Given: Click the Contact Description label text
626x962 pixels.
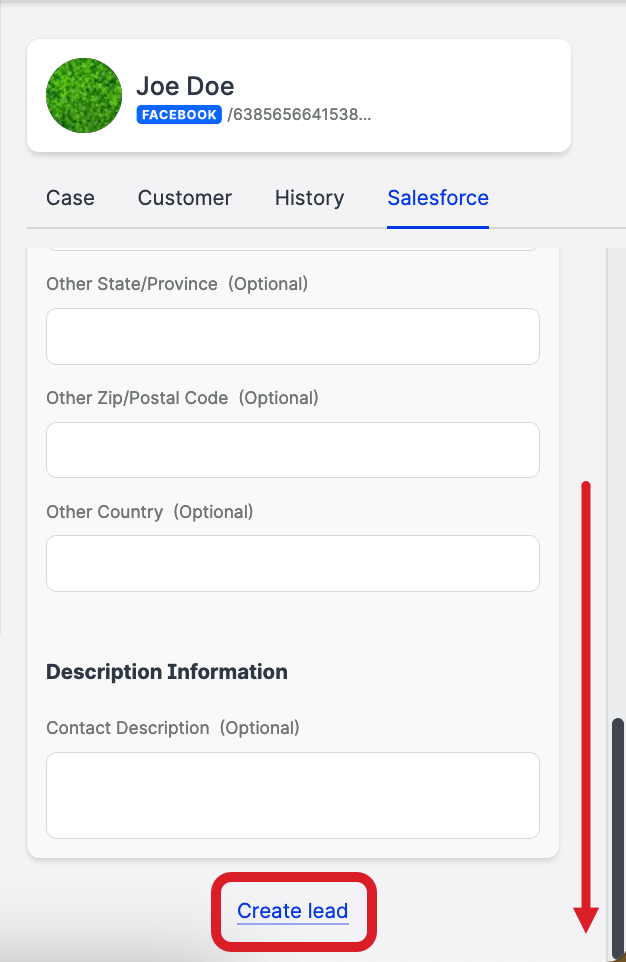Looking at the screenshot, I should click(128, 728).
